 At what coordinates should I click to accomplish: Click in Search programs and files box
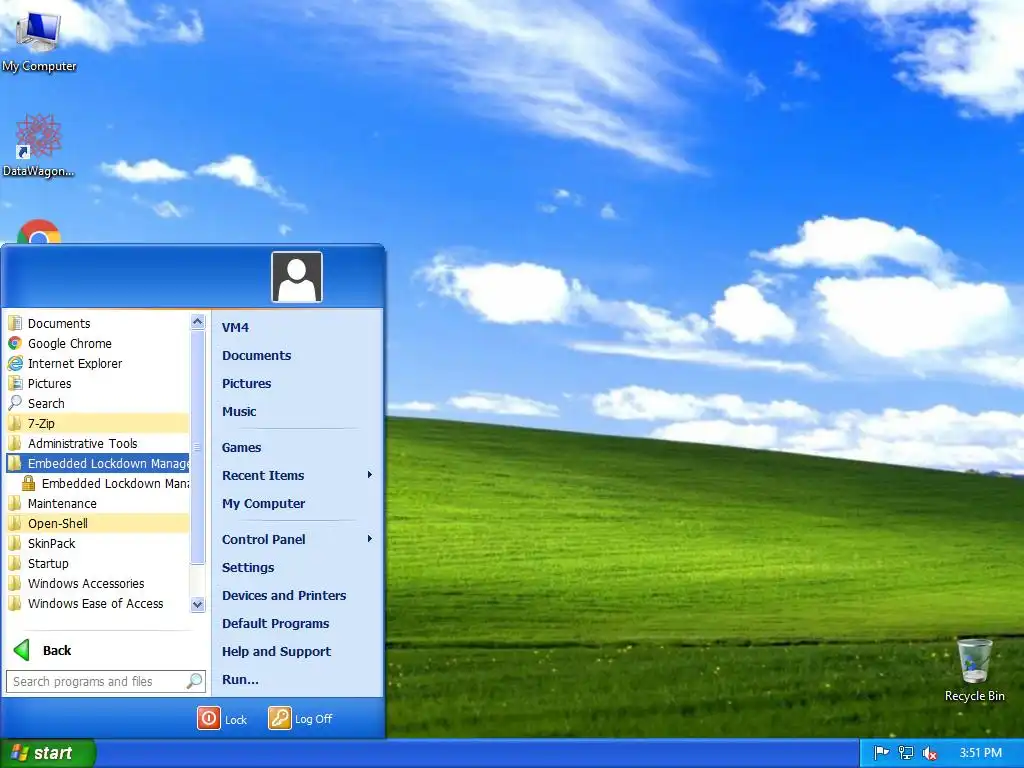(106, 681)
